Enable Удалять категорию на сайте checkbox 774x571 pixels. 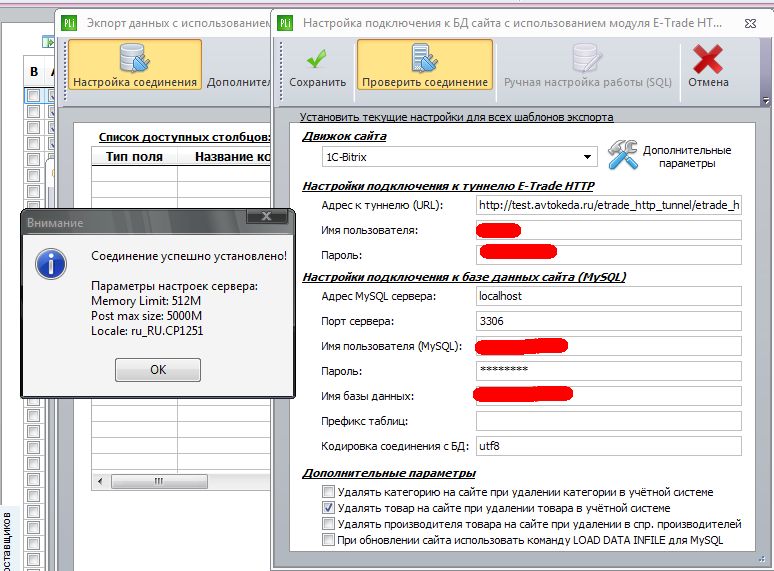328,492
